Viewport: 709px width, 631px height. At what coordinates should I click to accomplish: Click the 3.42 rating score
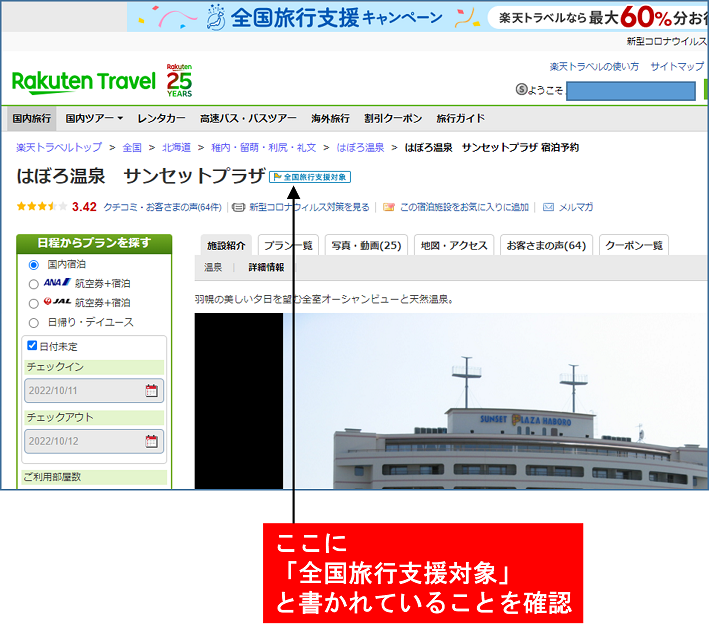pyautogui.click(x=84, y=207)
